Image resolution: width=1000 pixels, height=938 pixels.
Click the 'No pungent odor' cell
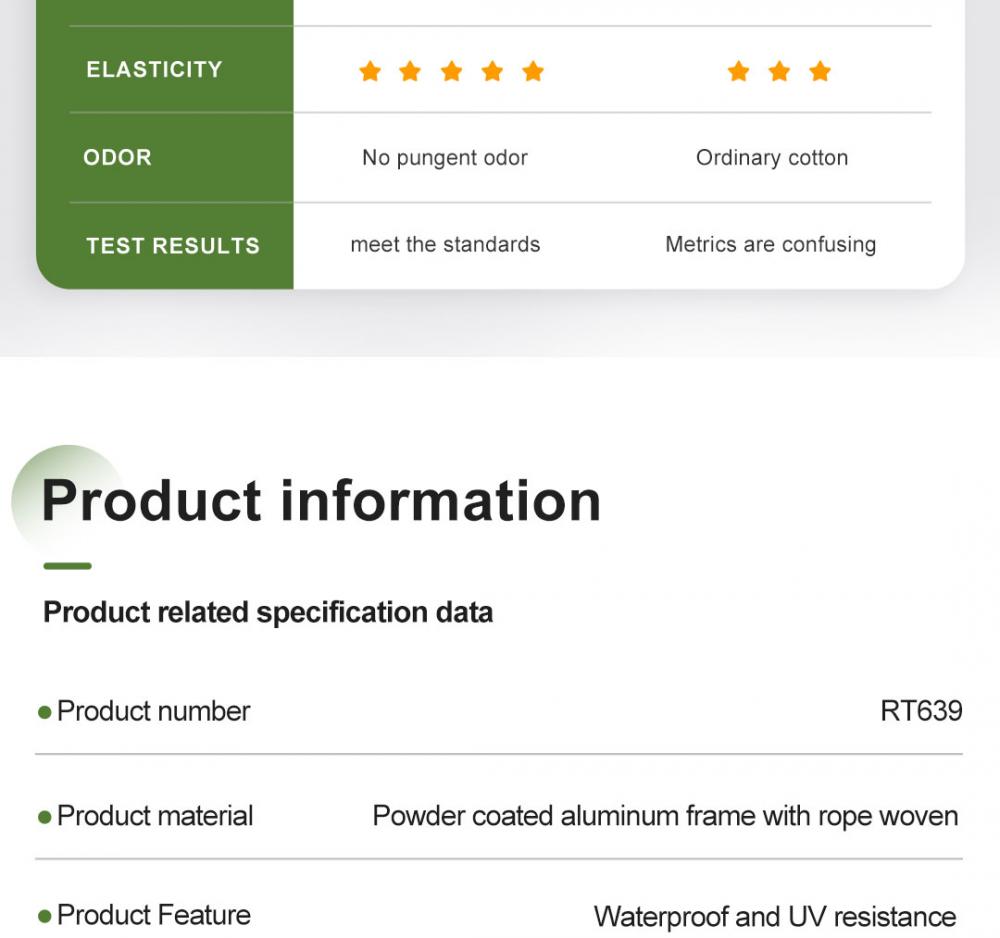pyautogui.click(x=445, y=158)
